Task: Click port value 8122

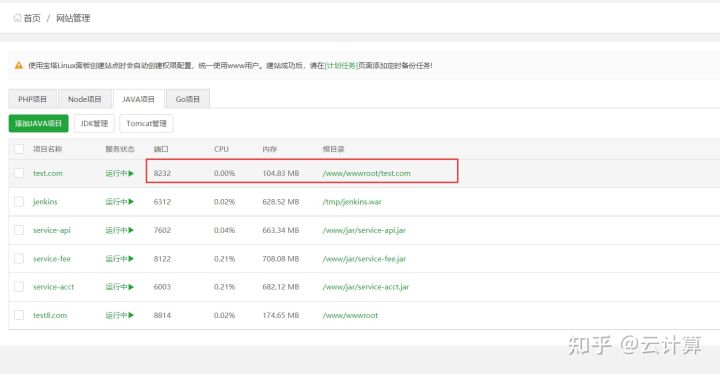Action: coord(162,259)
